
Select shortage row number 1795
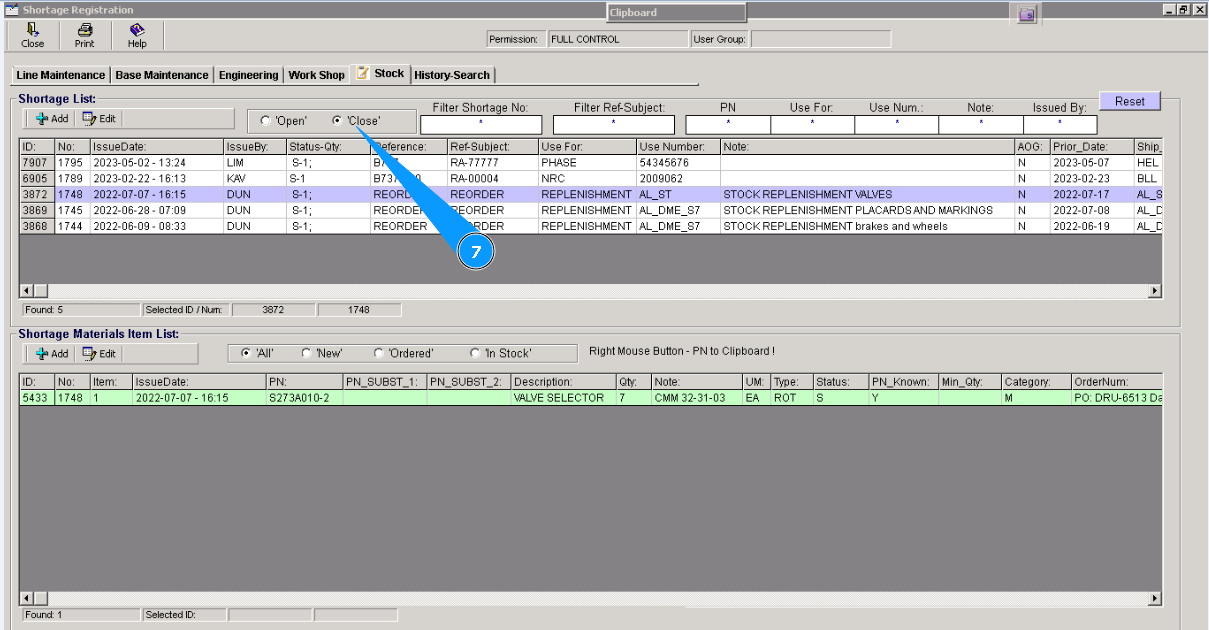click(69, 162)
